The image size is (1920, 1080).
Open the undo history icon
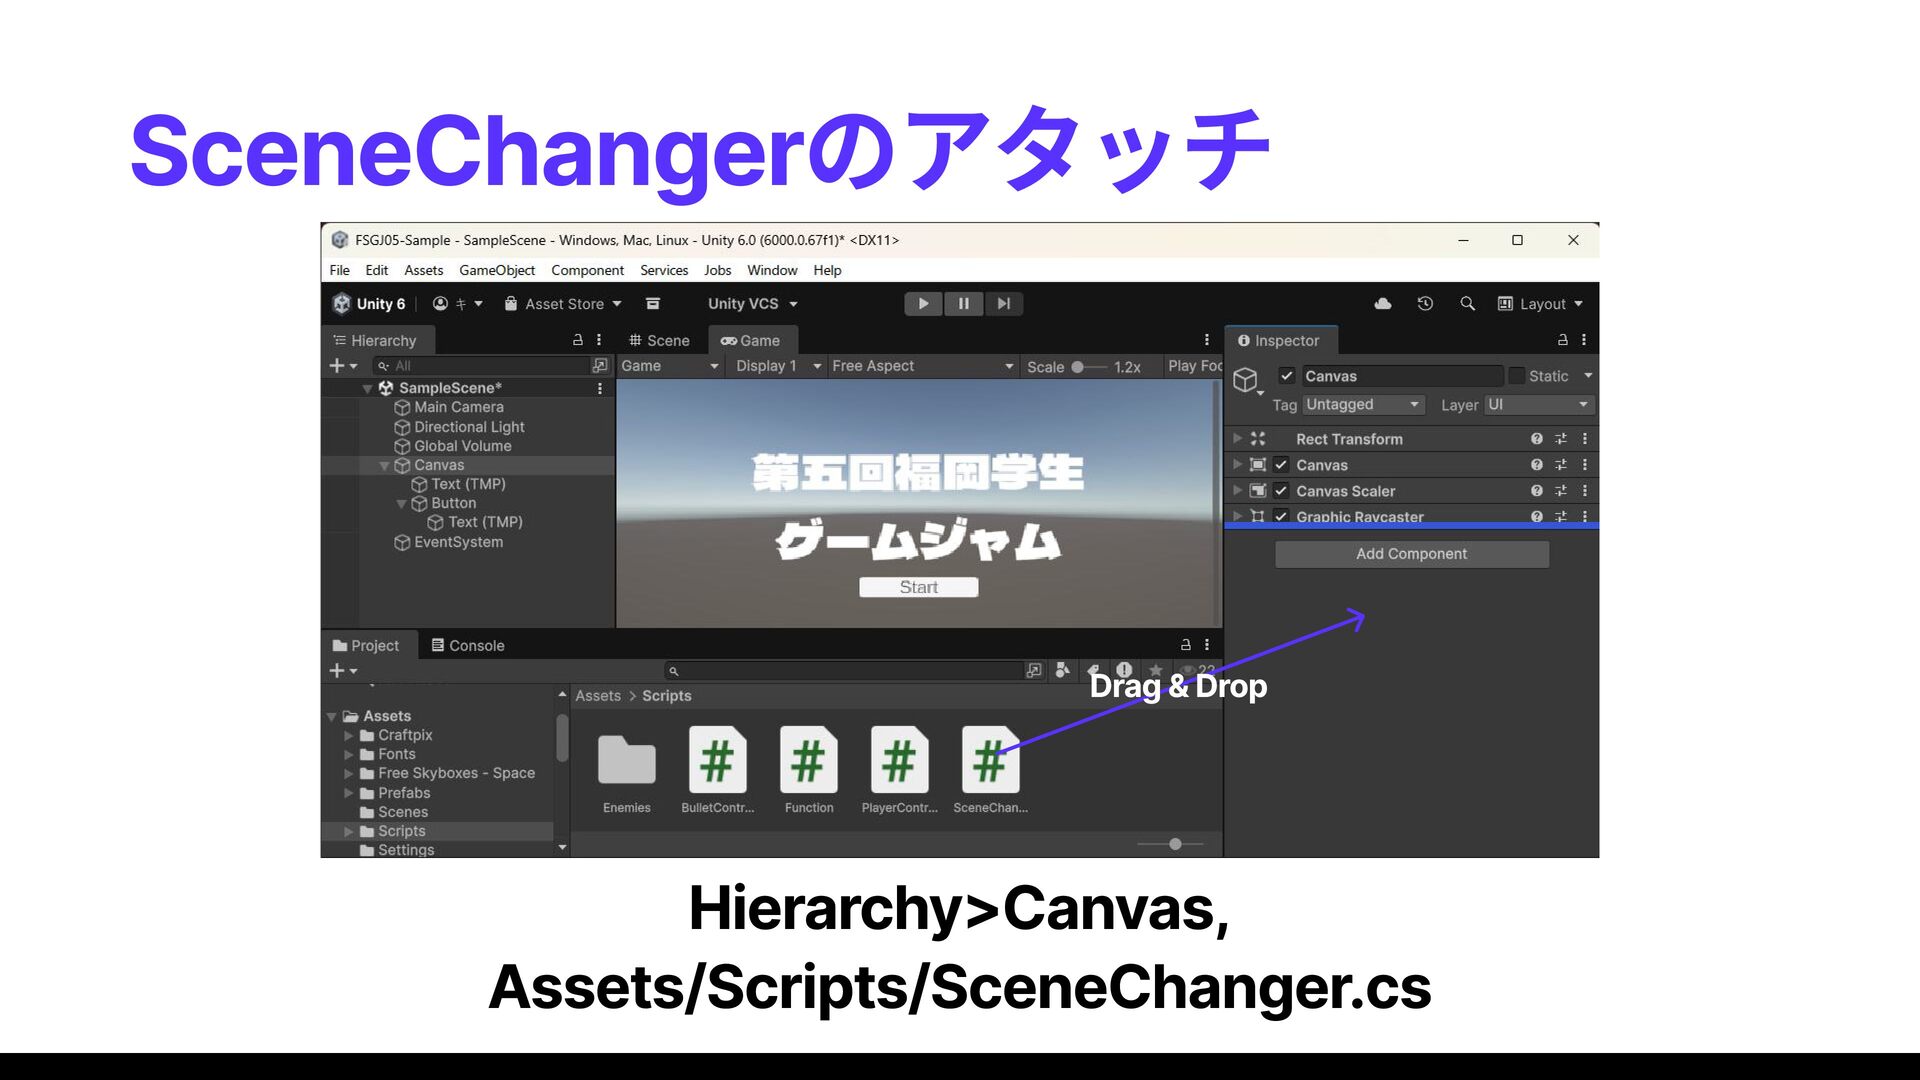click(x=1425, y=304)
